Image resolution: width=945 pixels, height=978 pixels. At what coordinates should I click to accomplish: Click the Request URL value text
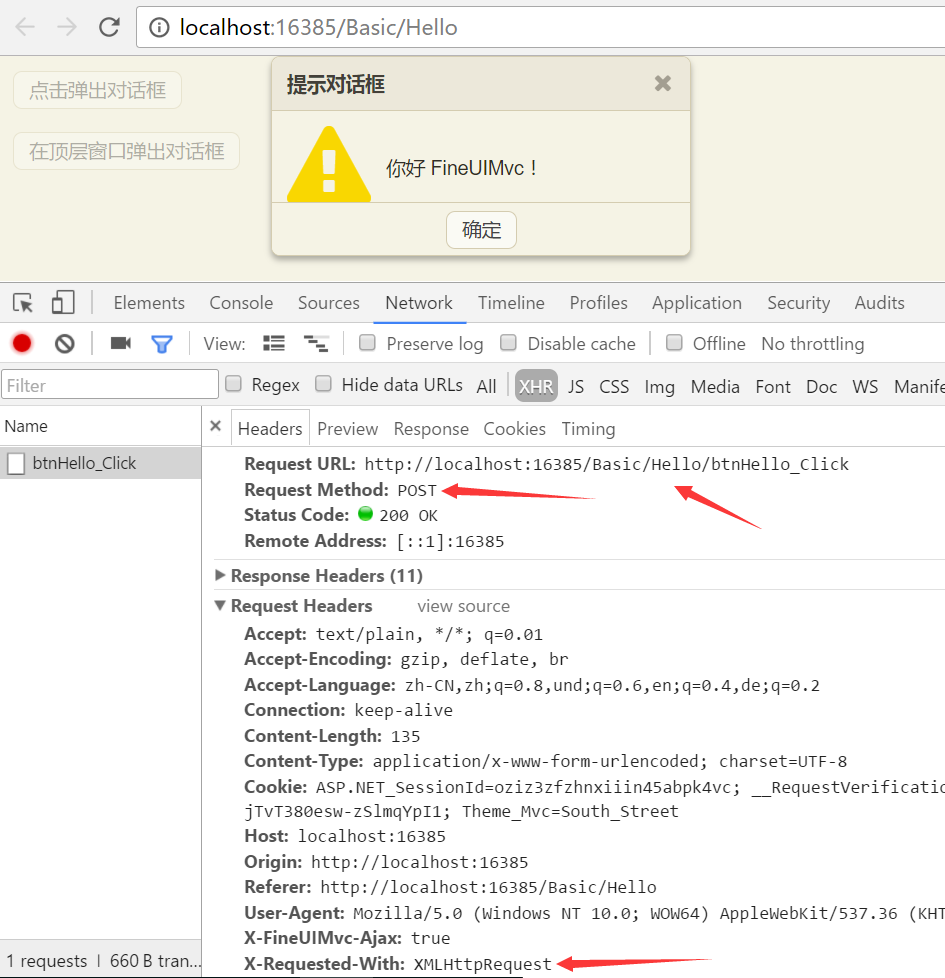pos(606,464)
